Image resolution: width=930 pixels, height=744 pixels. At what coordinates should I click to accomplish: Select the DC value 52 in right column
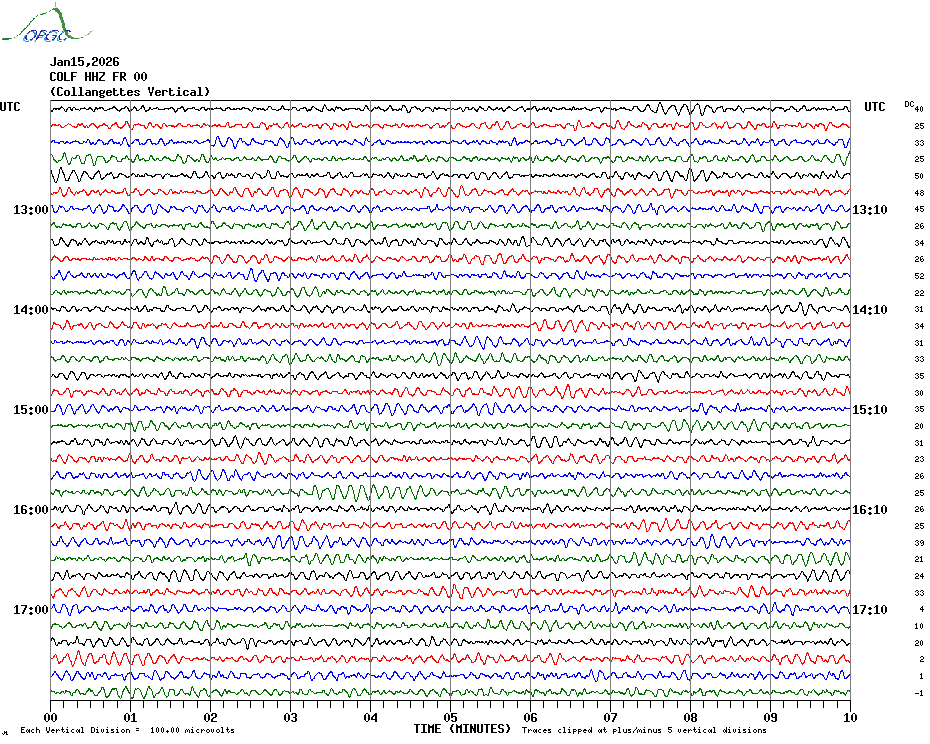pos(918,276)
